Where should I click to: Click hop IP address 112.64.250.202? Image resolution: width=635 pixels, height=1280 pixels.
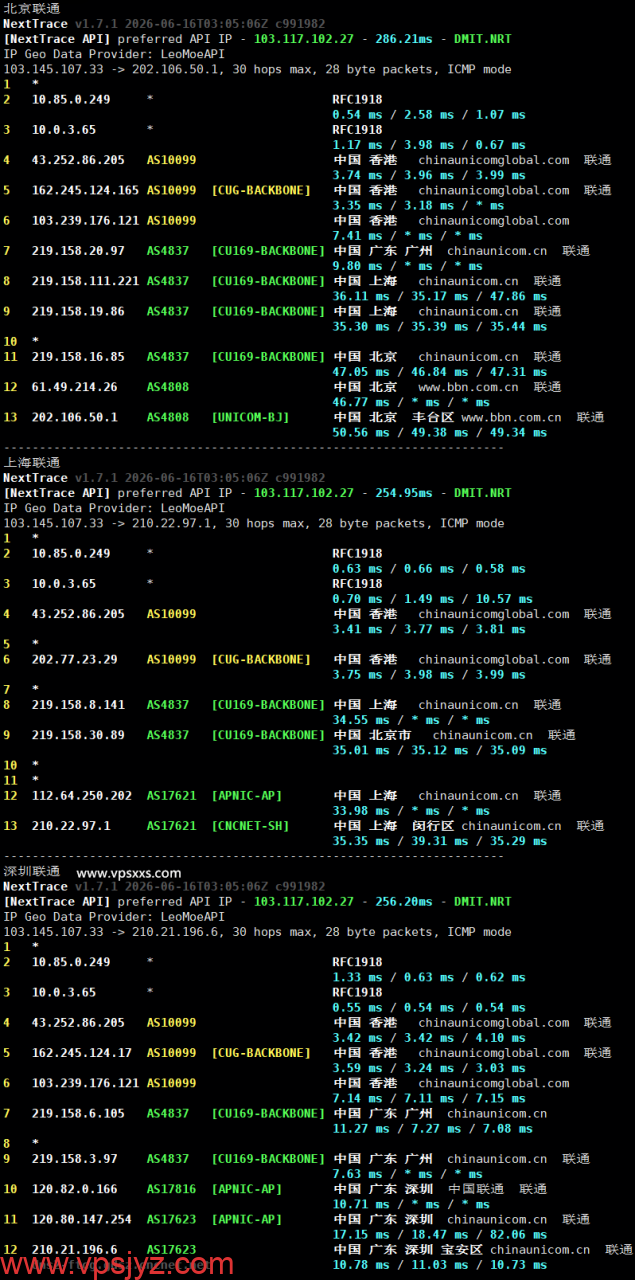[82, 796]
